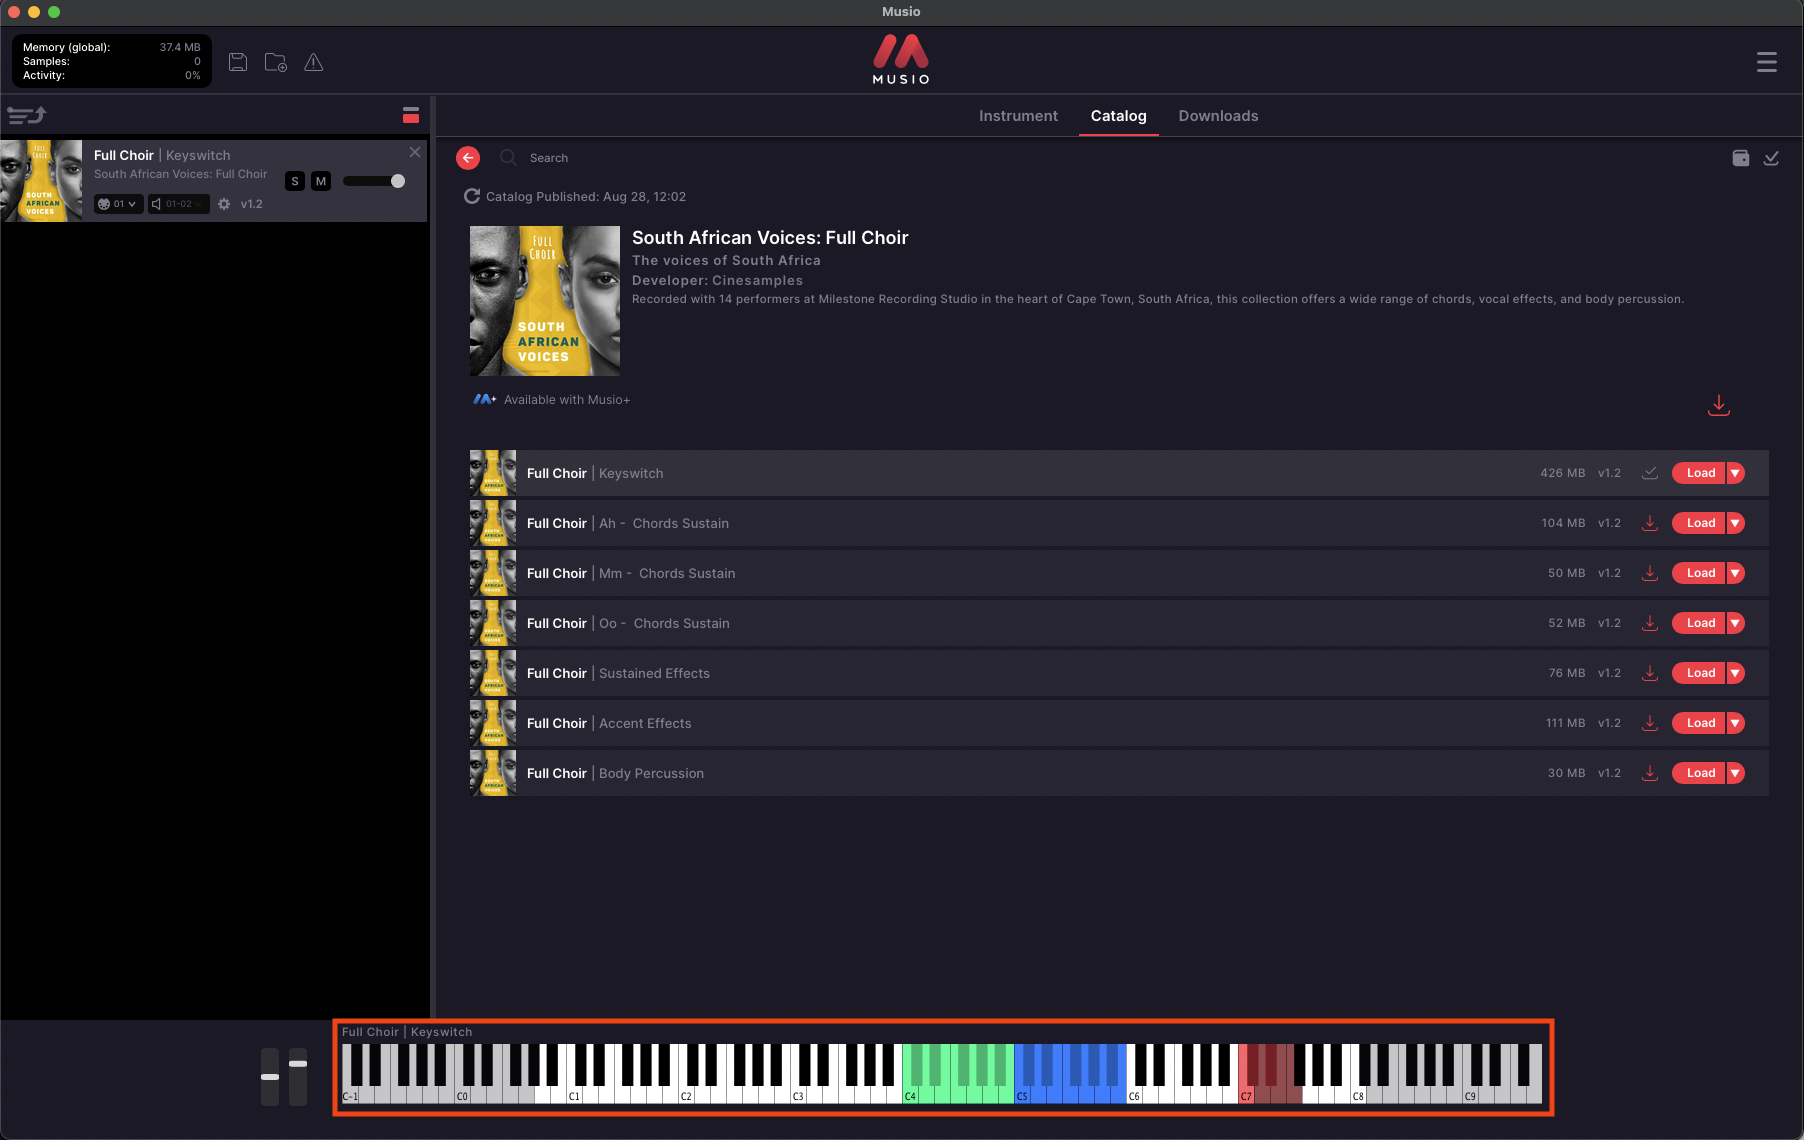Switch to the Downloads tab

point(1218,116)
